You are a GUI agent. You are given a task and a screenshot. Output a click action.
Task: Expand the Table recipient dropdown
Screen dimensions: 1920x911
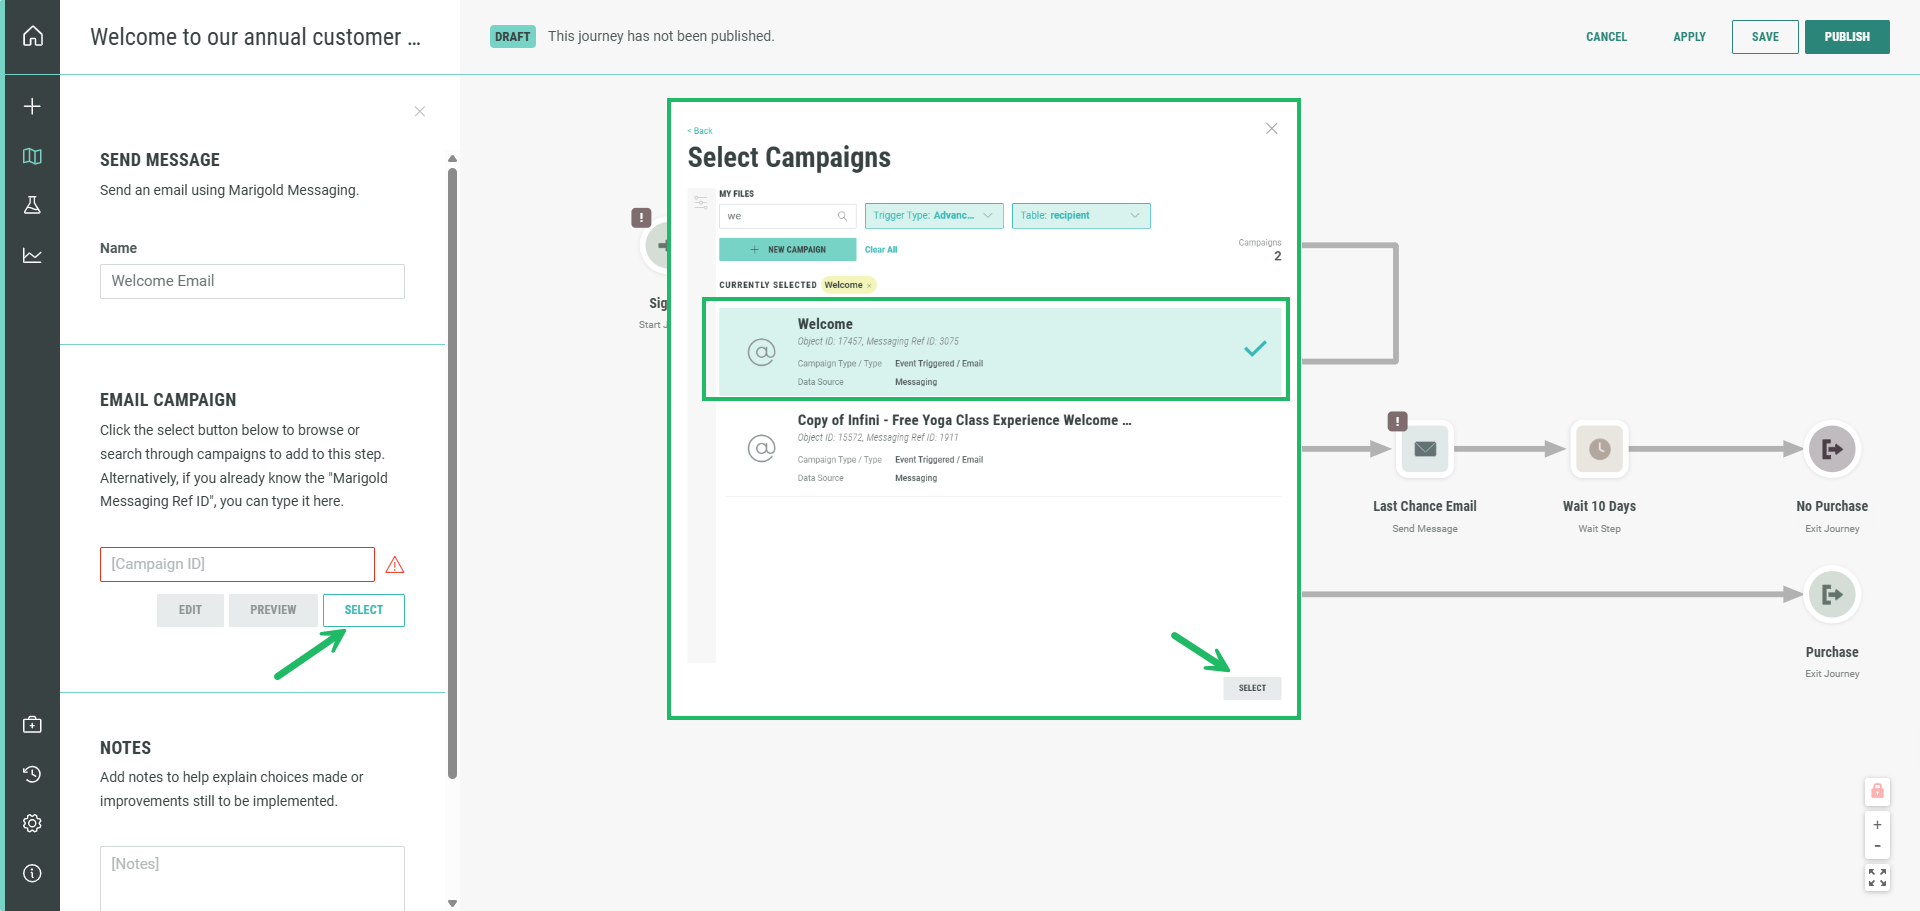coord(1080,216)
